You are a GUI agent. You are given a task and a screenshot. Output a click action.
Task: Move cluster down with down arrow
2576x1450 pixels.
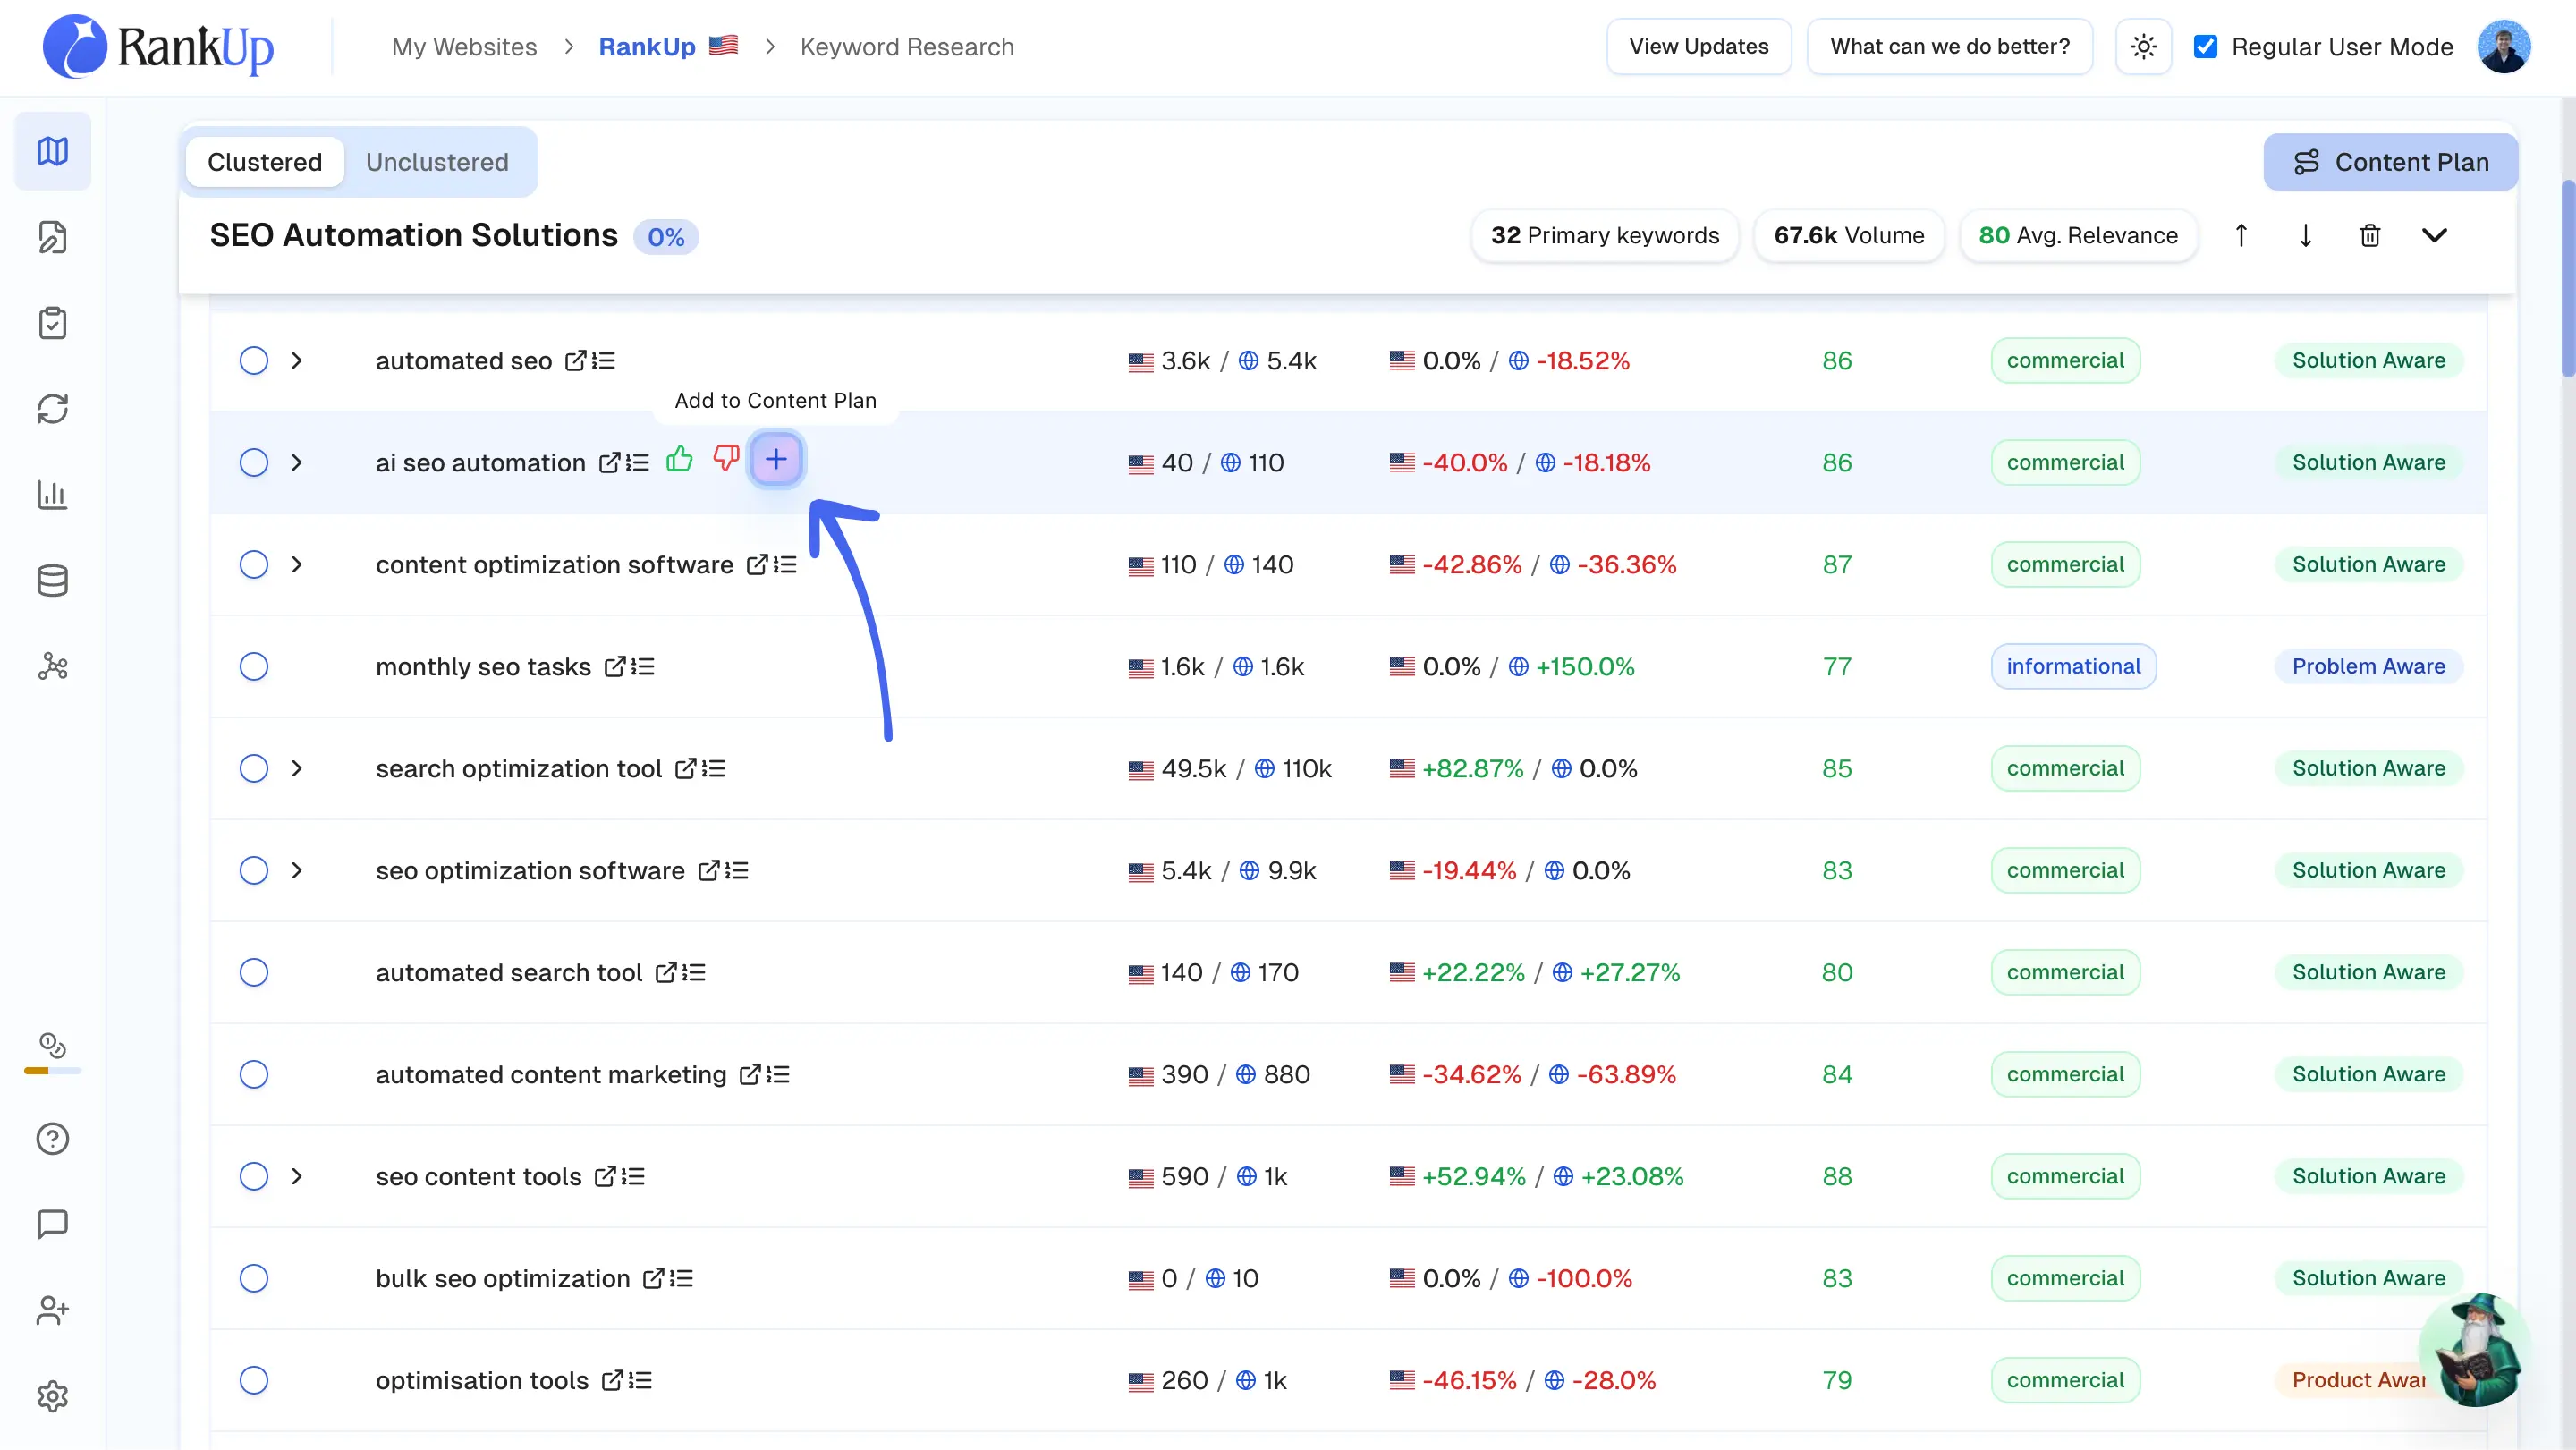pos(2305,236)
